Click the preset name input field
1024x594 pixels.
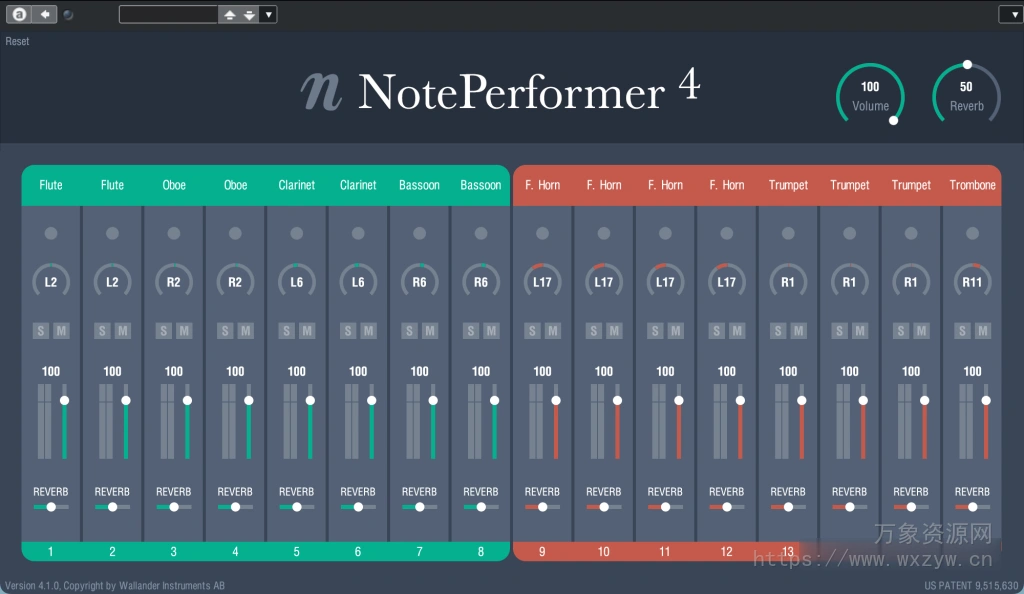[x=168, y=13]
